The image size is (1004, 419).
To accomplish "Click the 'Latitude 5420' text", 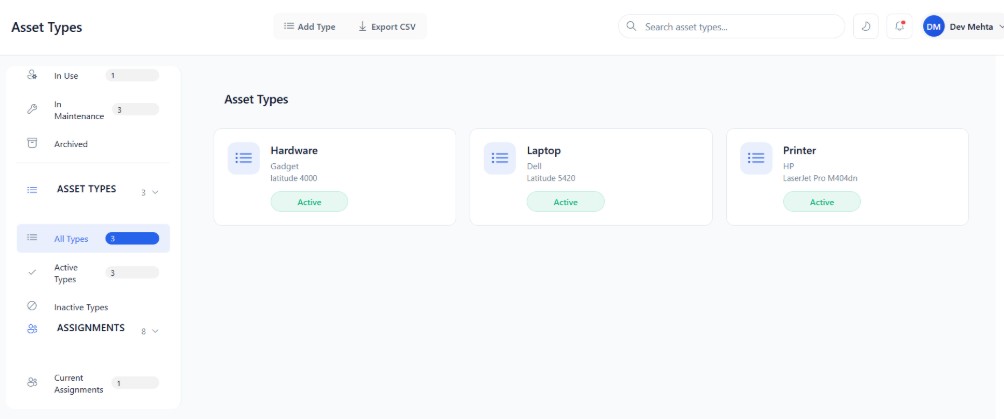I will pos(551,178).
